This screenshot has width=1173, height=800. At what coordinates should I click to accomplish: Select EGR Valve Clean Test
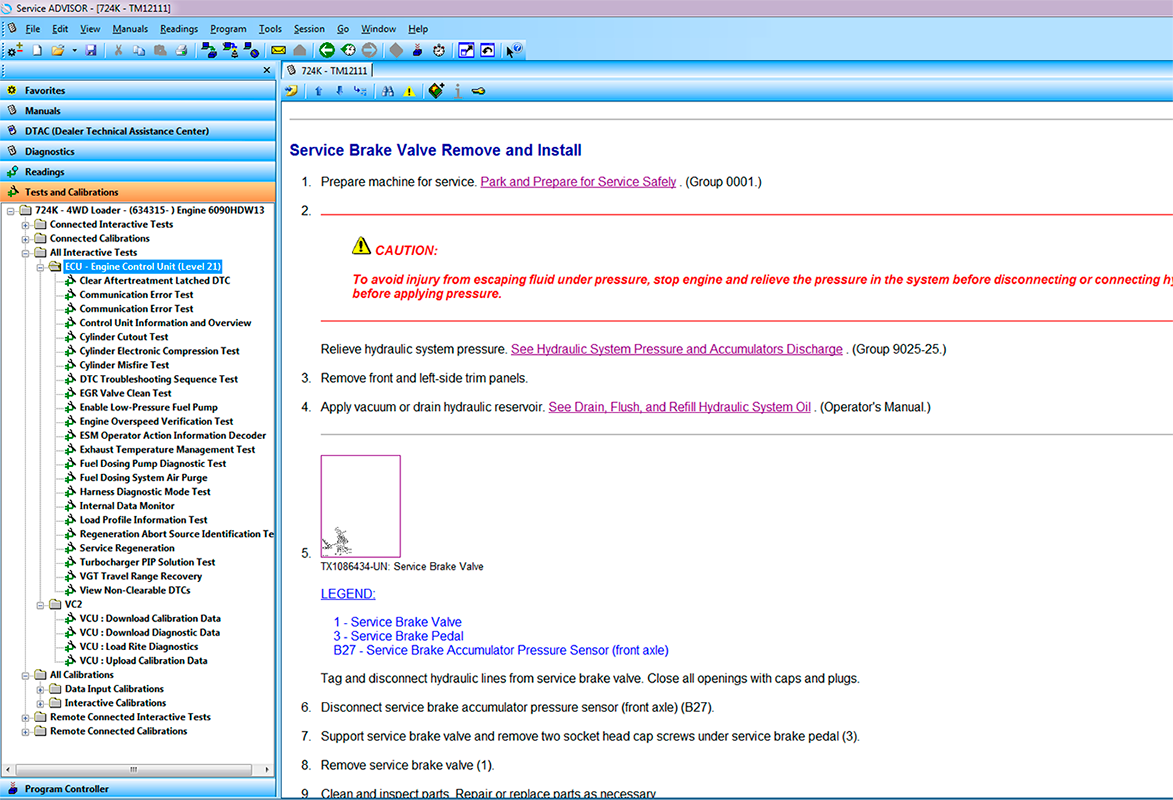point(125,393)
